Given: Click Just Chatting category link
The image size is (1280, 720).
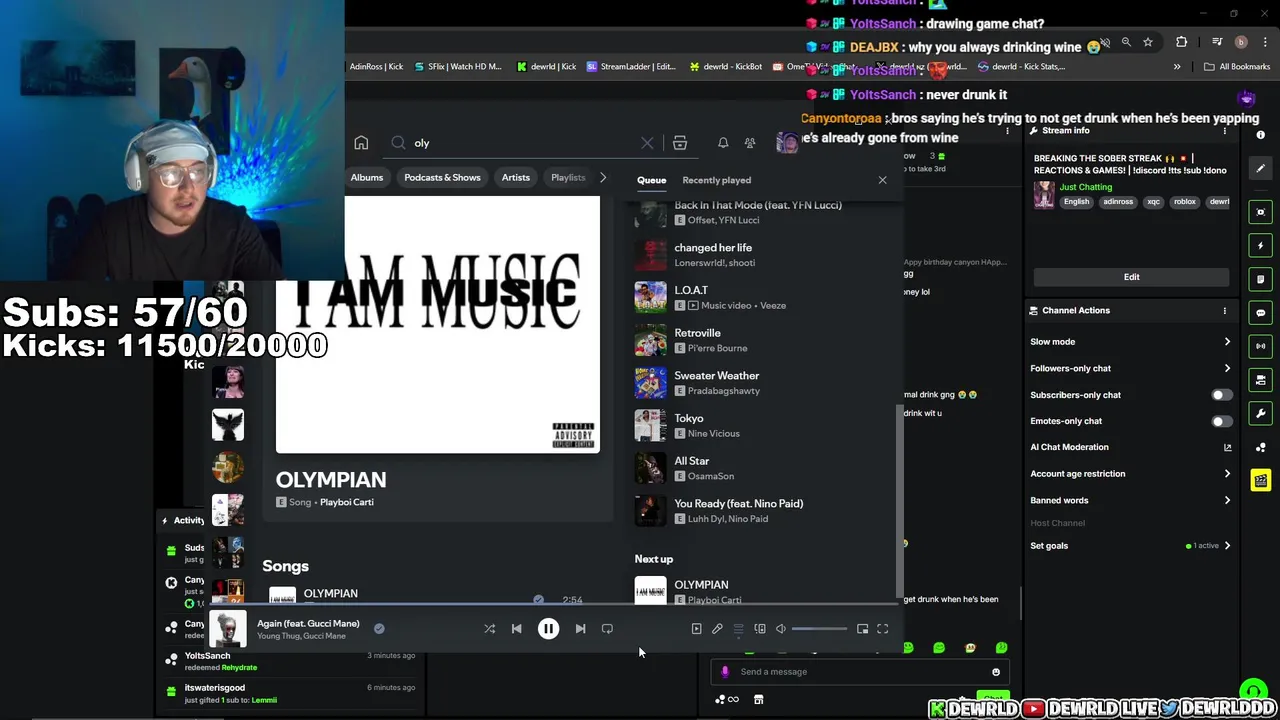Looking at the screenshot, I should pyautogui.click(x=1086, y=187).
